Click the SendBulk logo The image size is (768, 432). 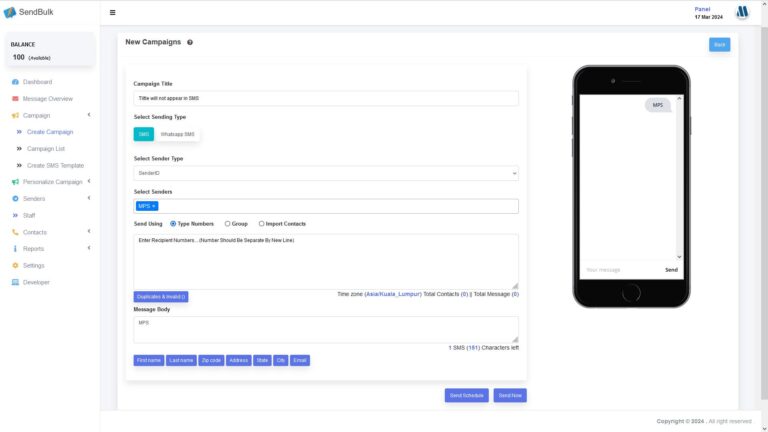click(x=29, y=12)
